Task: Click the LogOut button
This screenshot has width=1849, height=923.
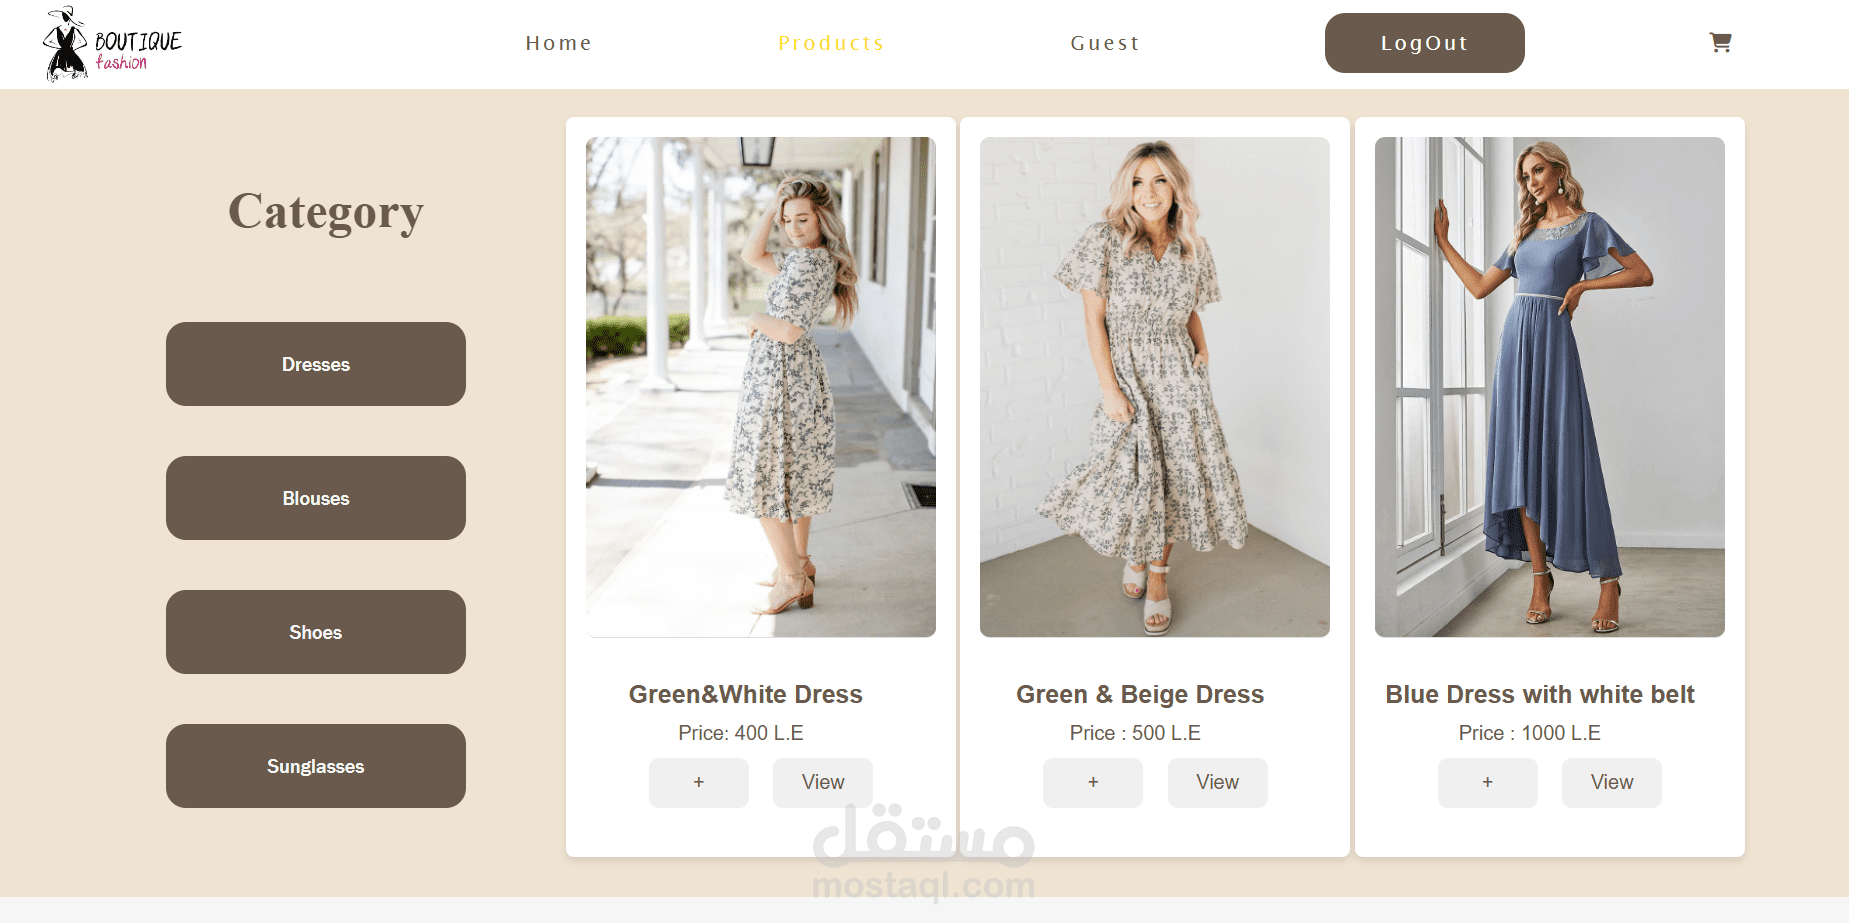Action: 1424,43
